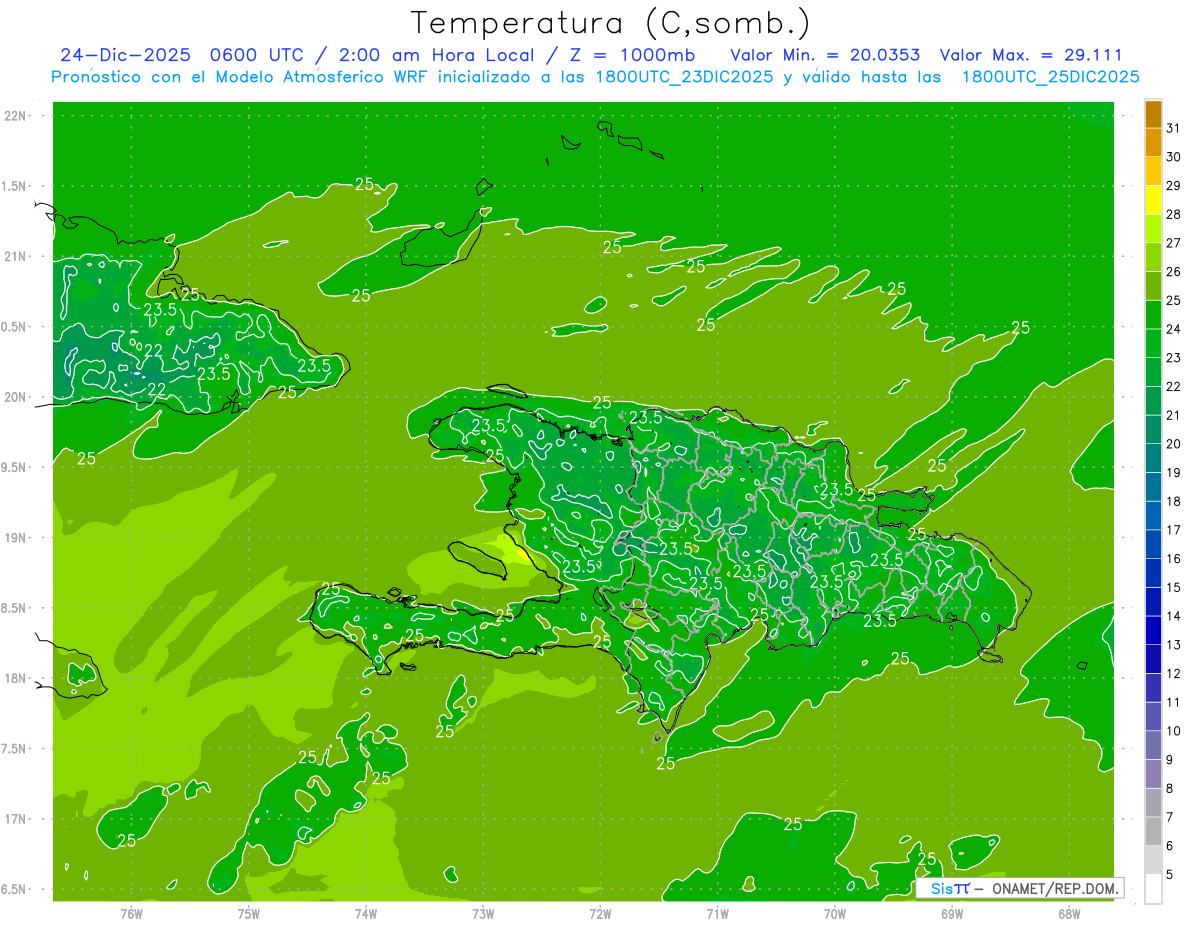Click the '17N' latitude axis label
Image resolution: width=1200 pixels, height=927 pixels.
pos(15,819)
